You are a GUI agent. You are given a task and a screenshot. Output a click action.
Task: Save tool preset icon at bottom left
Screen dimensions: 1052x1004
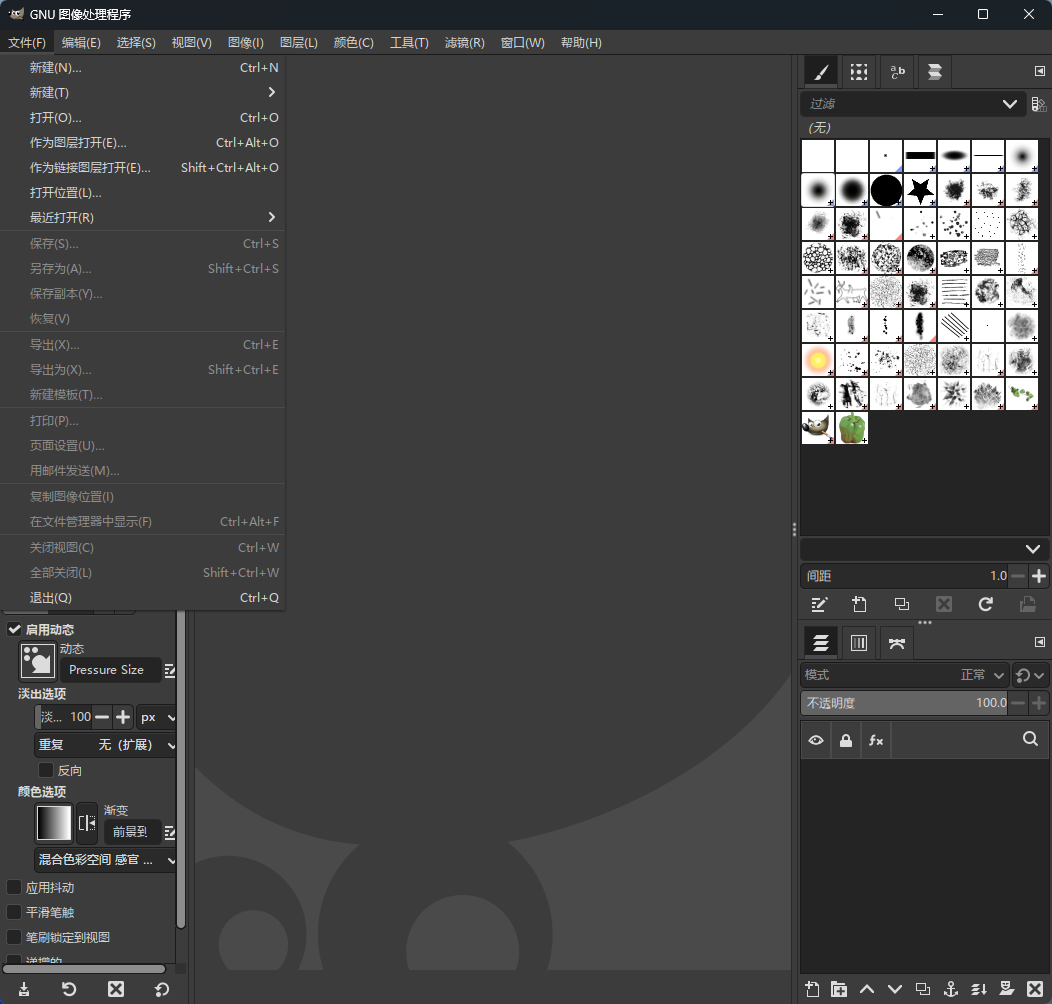[x=23, y=989]
